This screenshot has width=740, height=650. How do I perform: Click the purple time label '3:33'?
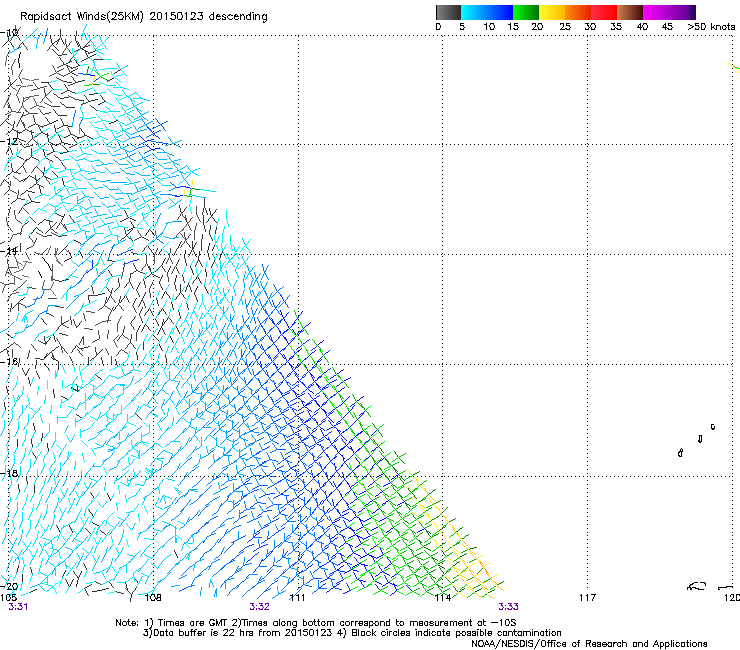[508, 607]
